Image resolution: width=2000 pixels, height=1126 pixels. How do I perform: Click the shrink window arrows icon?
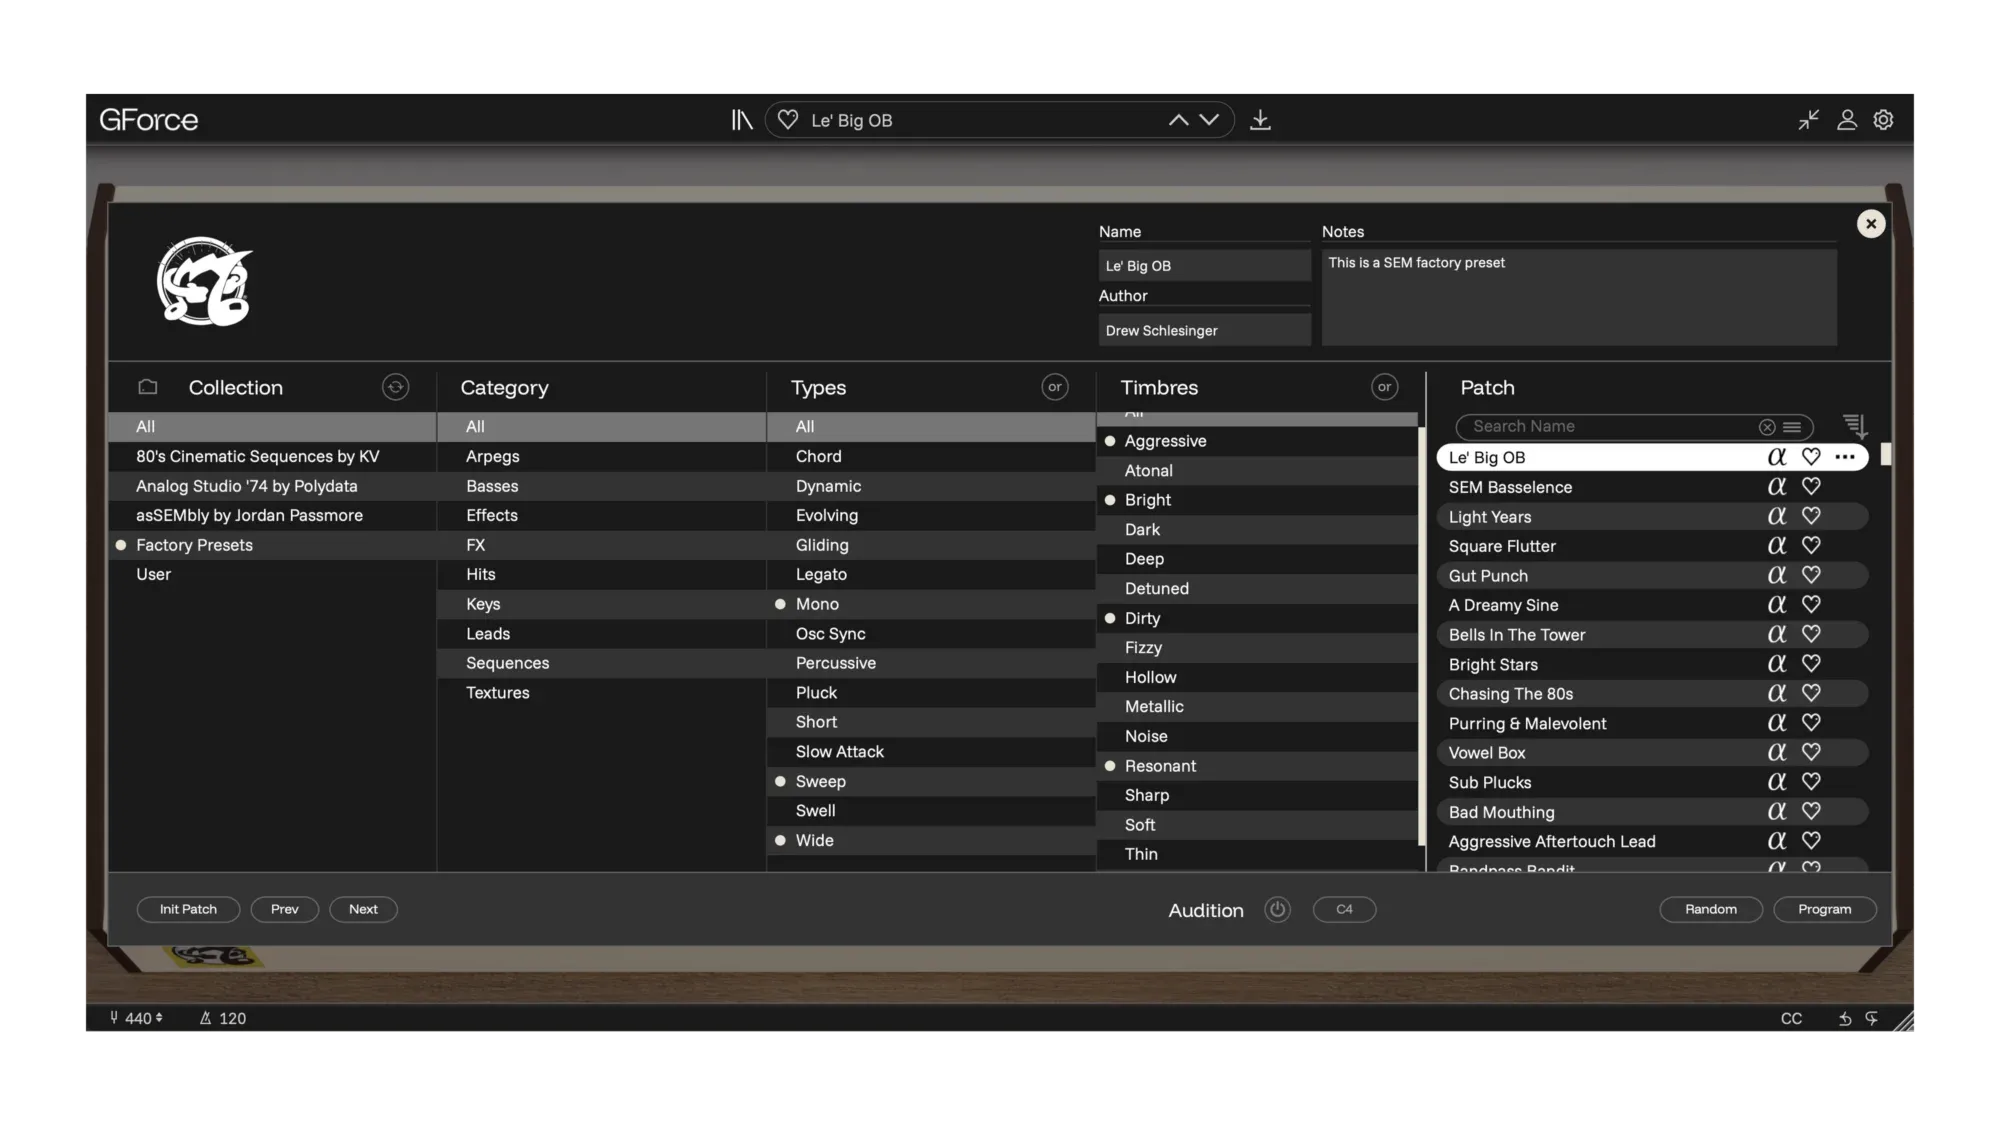1808,120
